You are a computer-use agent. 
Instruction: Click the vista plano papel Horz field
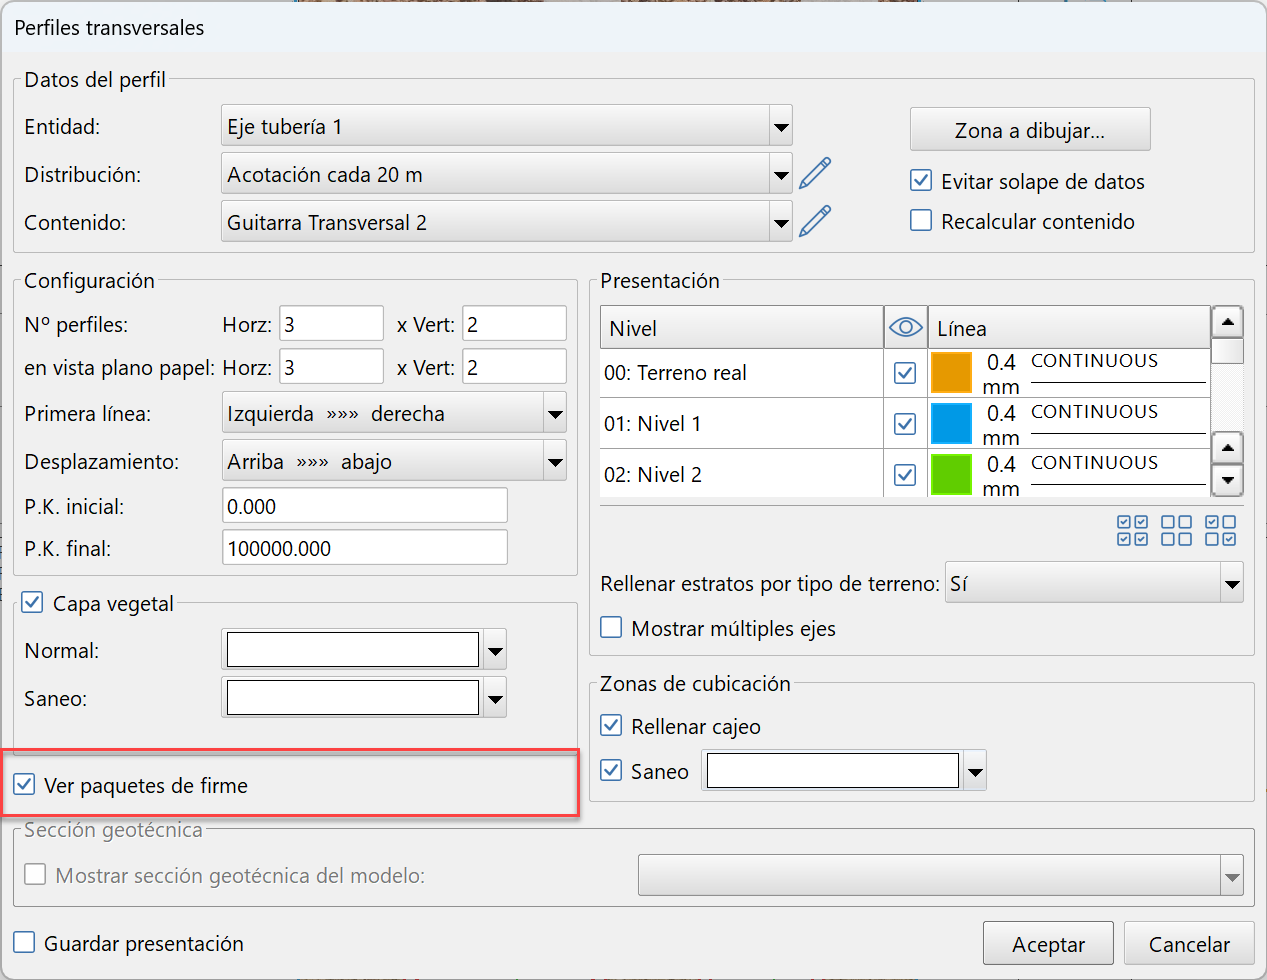331,367
